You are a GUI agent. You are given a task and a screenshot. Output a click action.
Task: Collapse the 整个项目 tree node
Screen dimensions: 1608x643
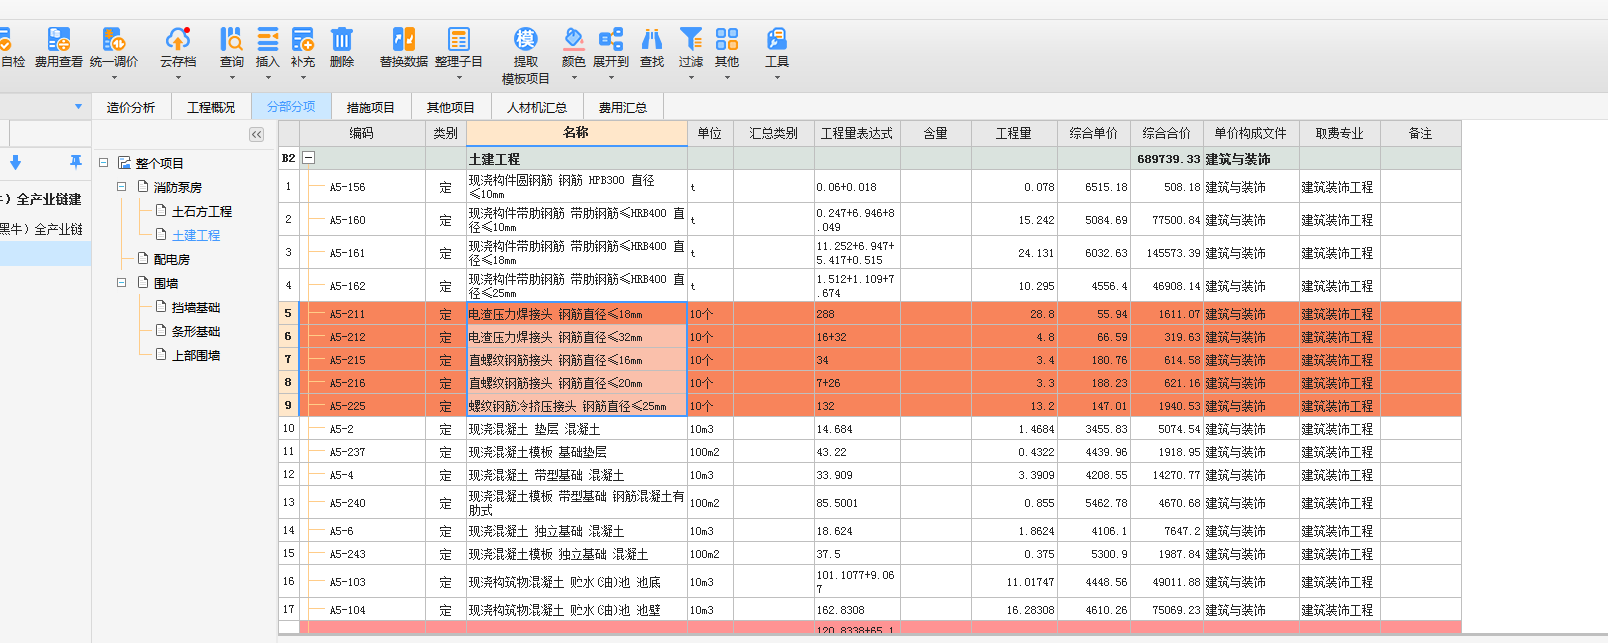click(x=103, y=163)
